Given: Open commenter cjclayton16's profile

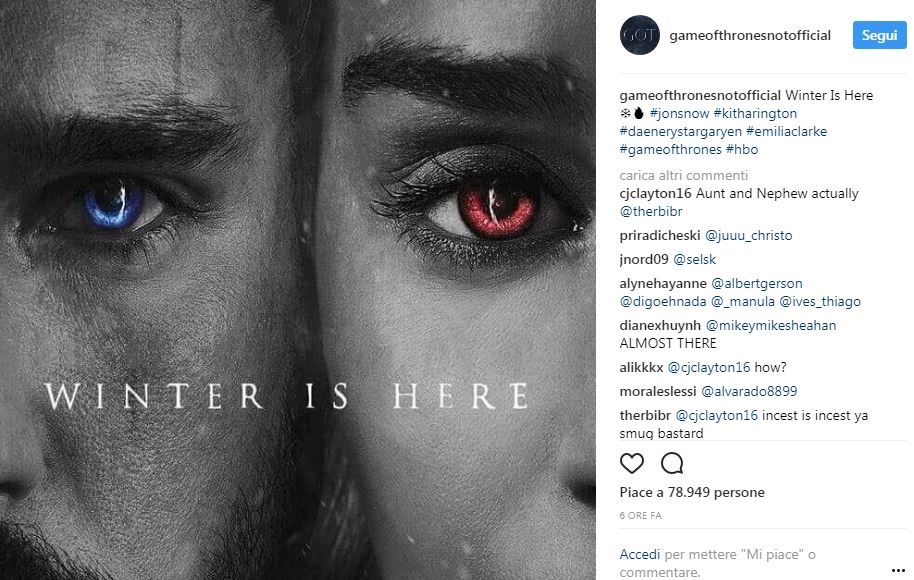Looking at the screenshot, I should [x=655, y=194].
